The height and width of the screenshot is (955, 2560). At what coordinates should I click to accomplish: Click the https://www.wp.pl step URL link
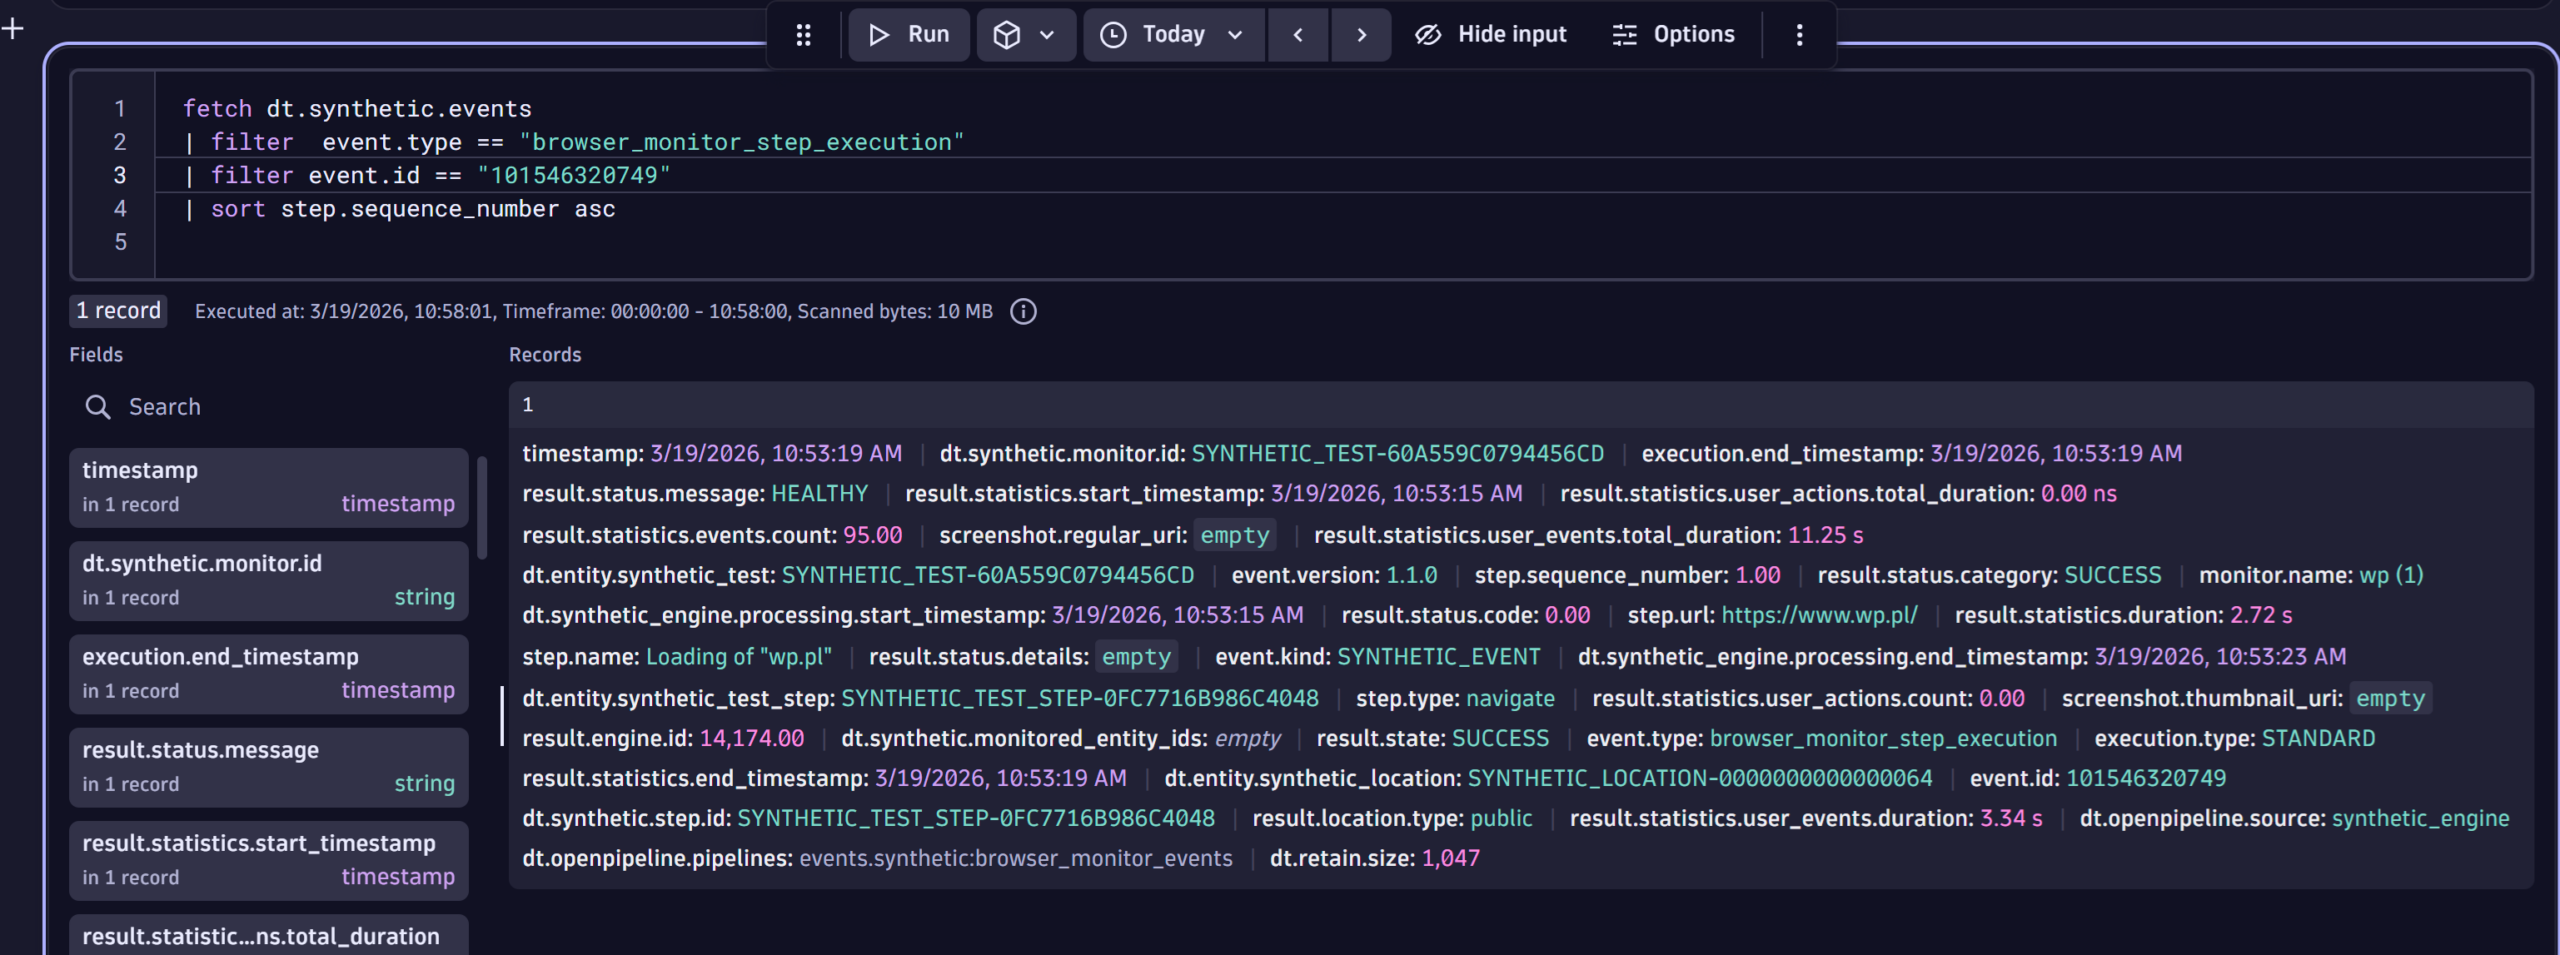click(1818, 615)
